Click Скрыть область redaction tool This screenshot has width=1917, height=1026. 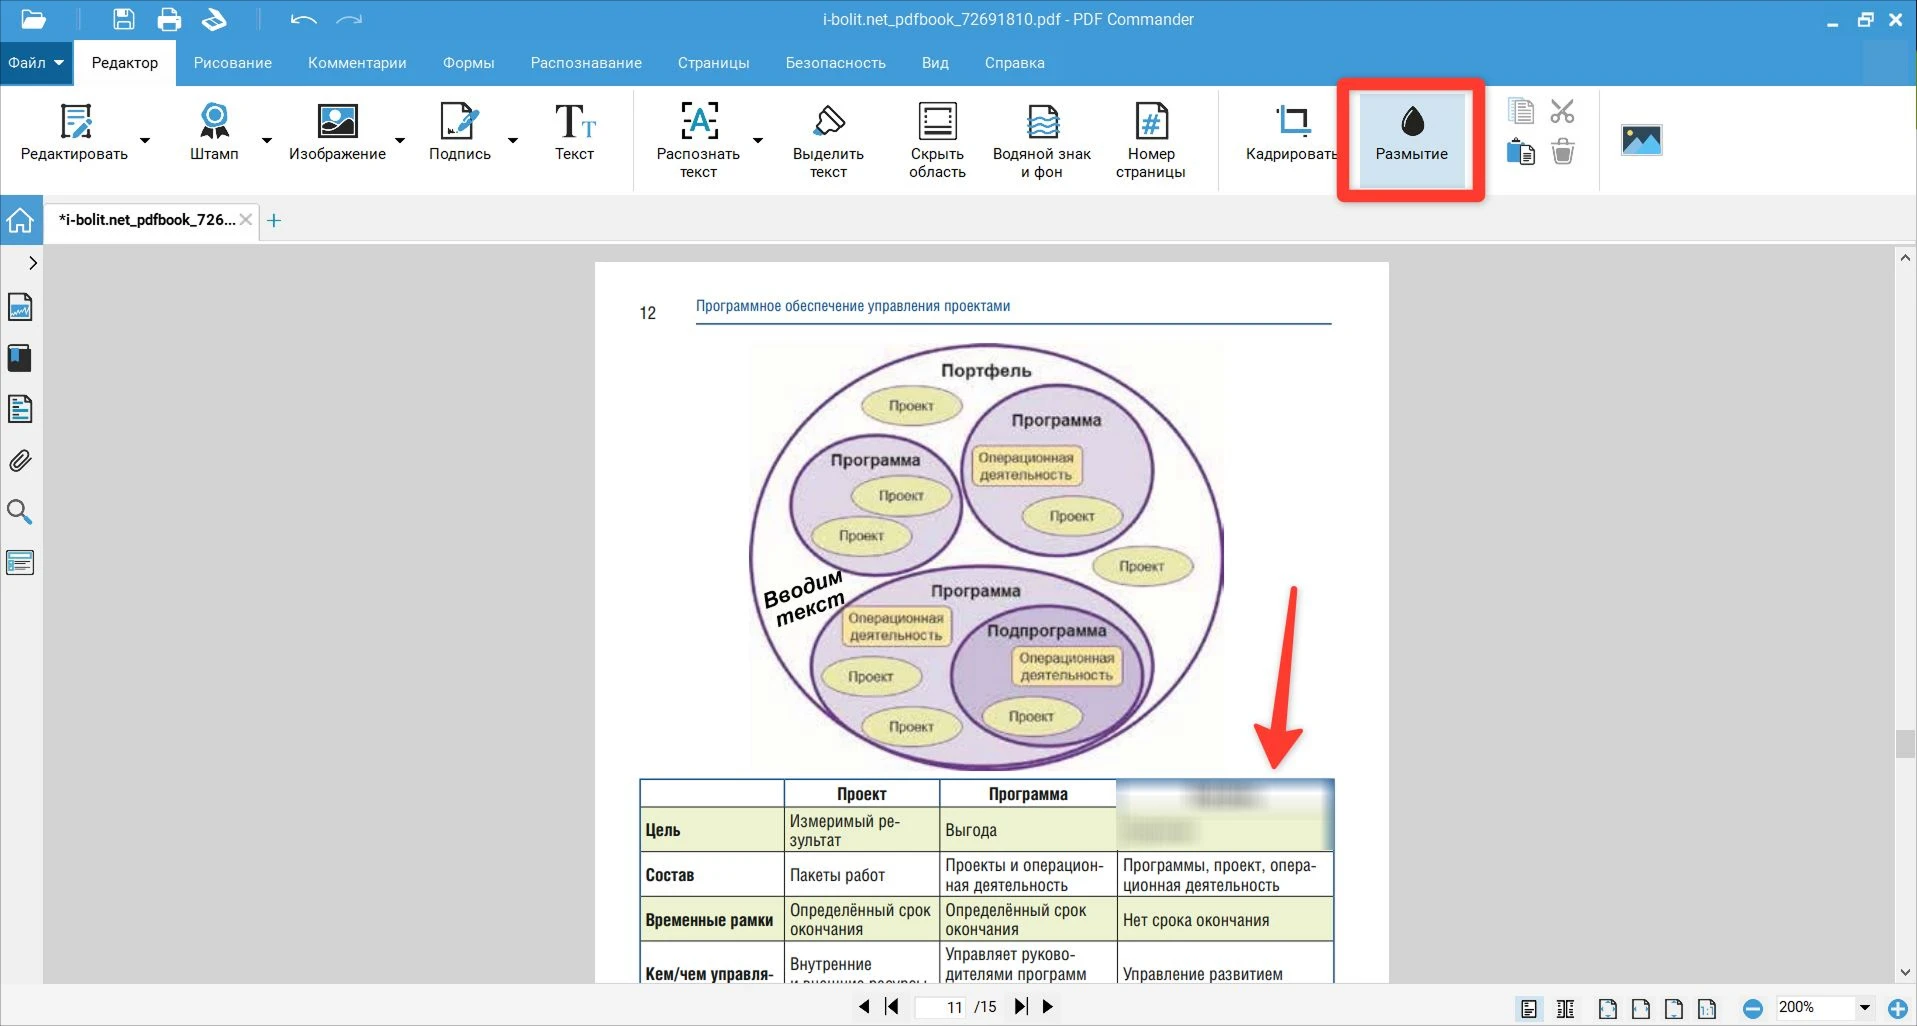(937, 140)
